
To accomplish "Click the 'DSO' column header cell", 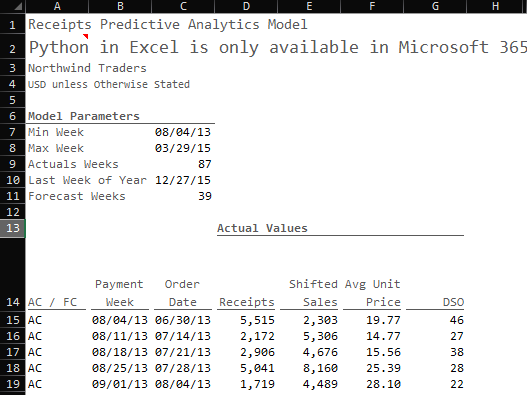I will (453, 302).
